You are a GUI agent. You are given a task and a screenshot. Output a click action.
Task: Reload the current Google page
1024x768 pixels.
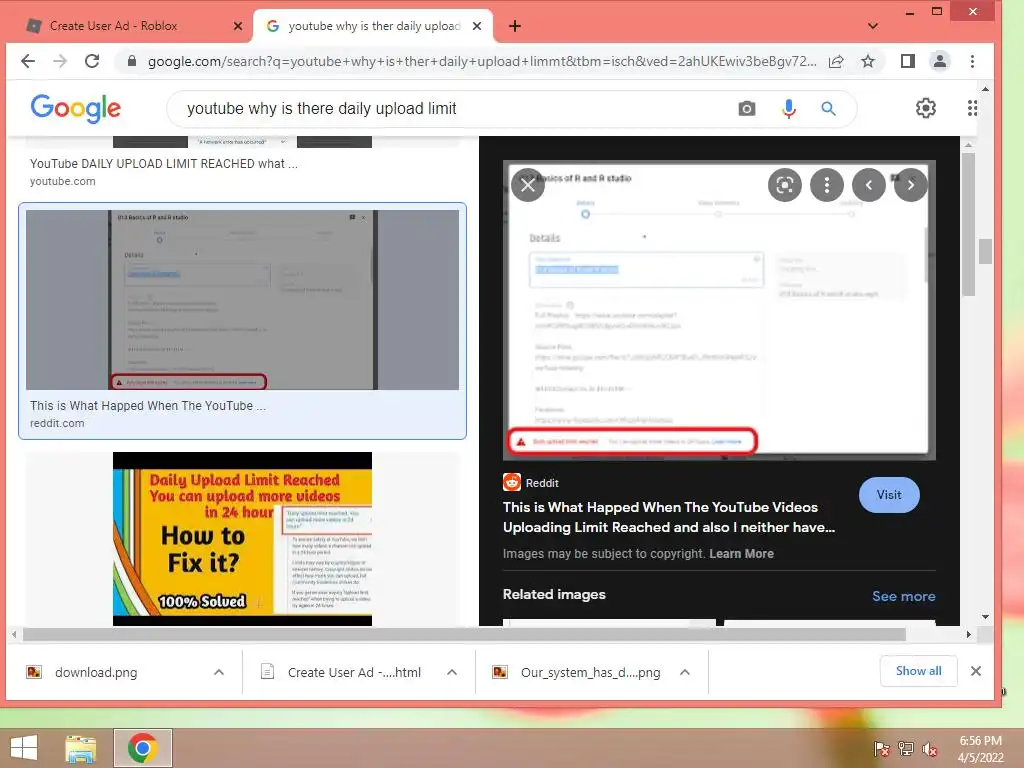point(92,61)
